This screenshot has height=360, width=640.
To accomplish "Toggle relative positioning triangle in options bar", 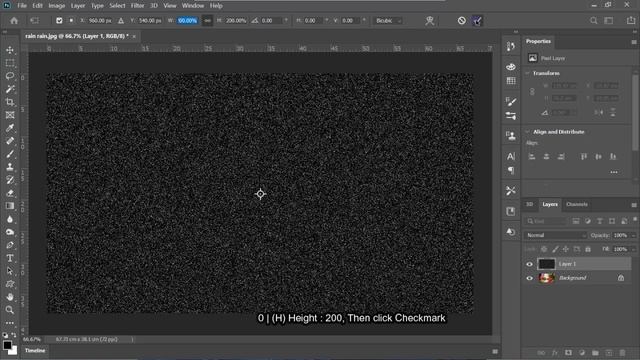I will point(121,20).
